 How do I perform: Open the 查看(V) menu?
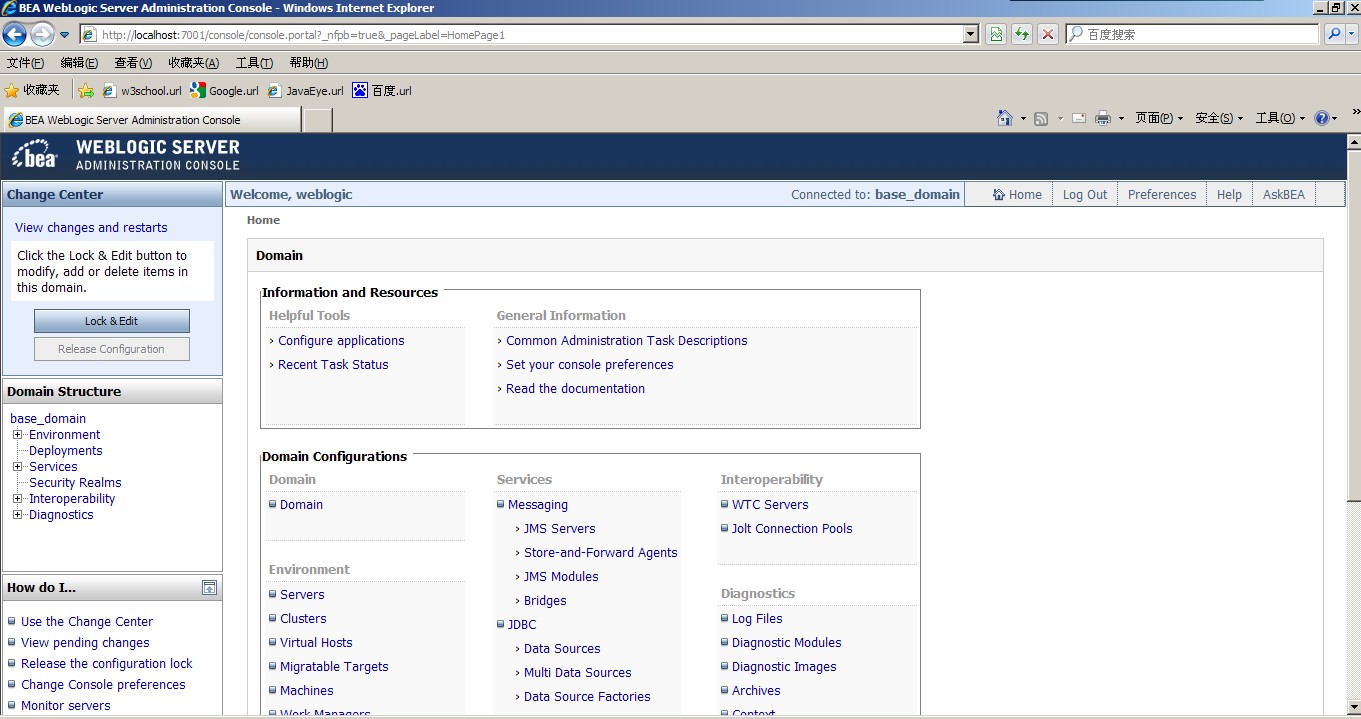tap(133, 63)
